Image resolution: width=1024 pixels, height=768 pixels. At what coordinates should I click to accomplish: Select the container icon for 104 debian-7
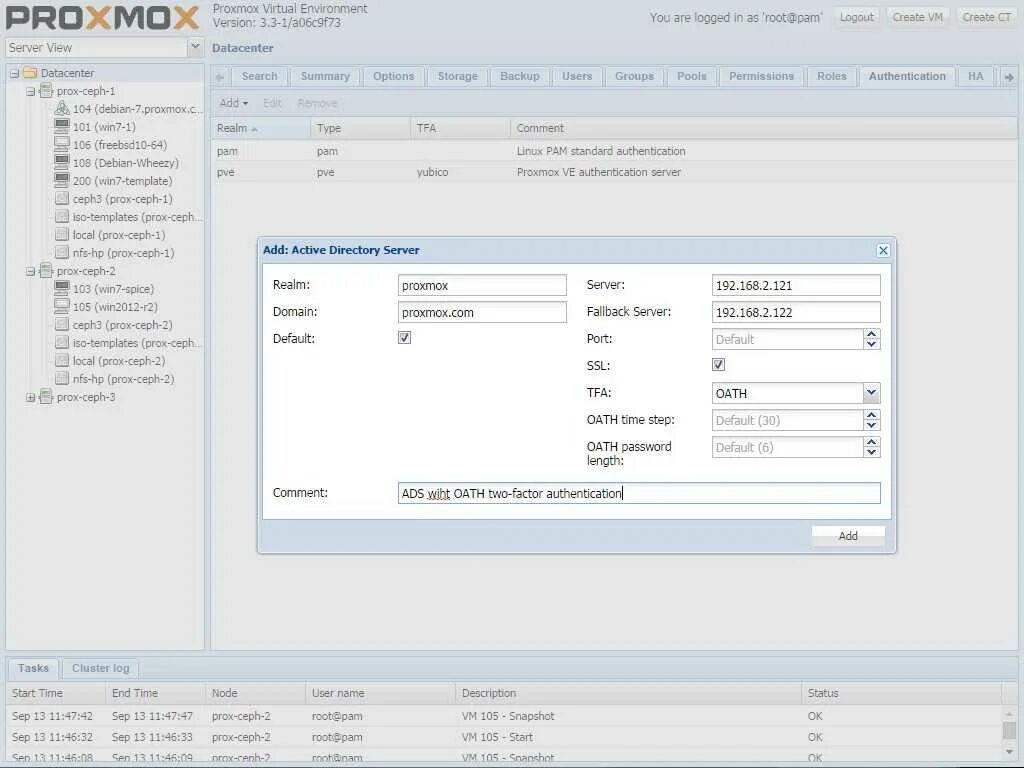pos(62,108)
